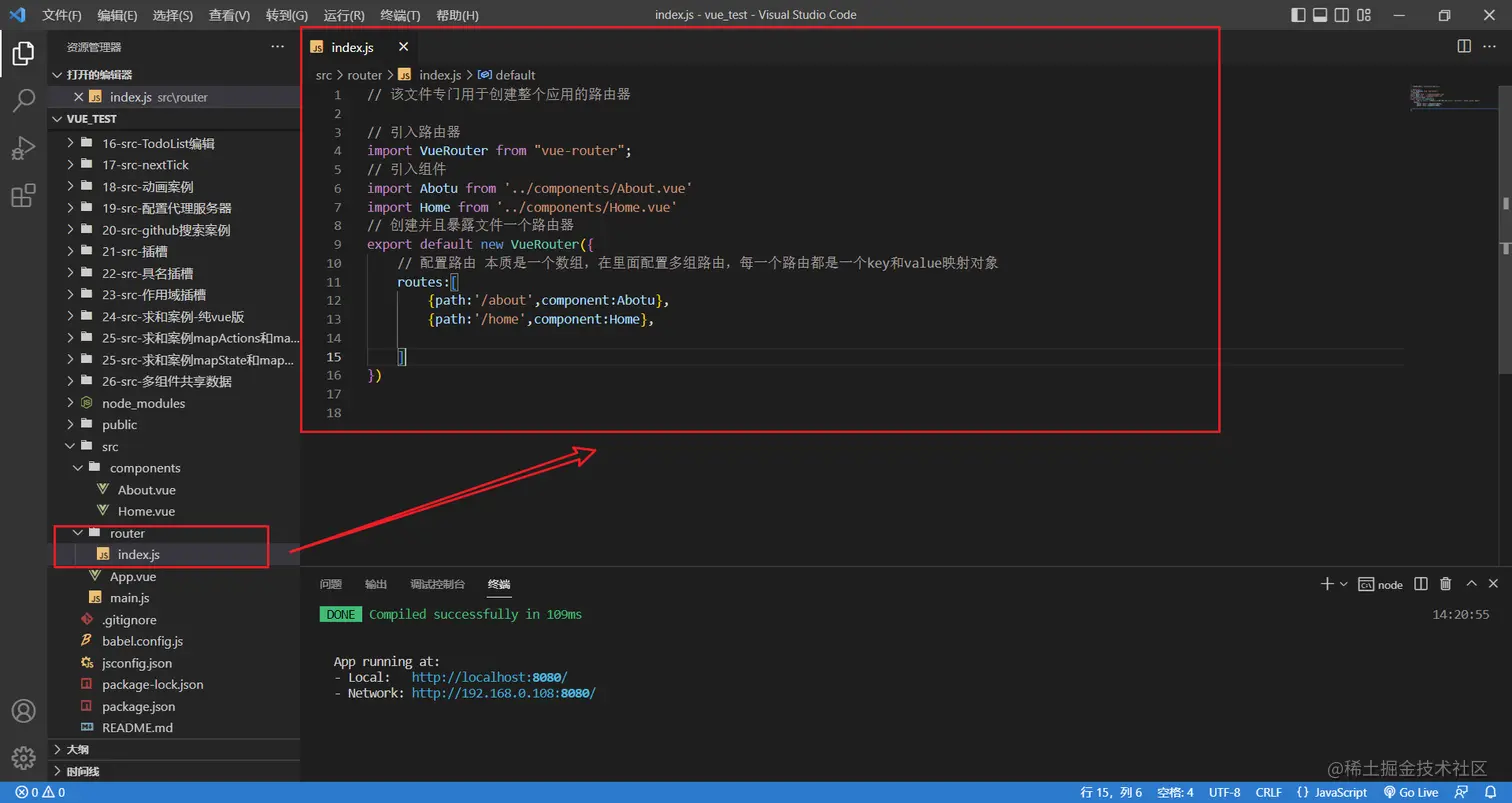The width and height of the screenshot is (1512, 803).
Task: Open the 编辑(E) menu
Action: coord(118,15)
